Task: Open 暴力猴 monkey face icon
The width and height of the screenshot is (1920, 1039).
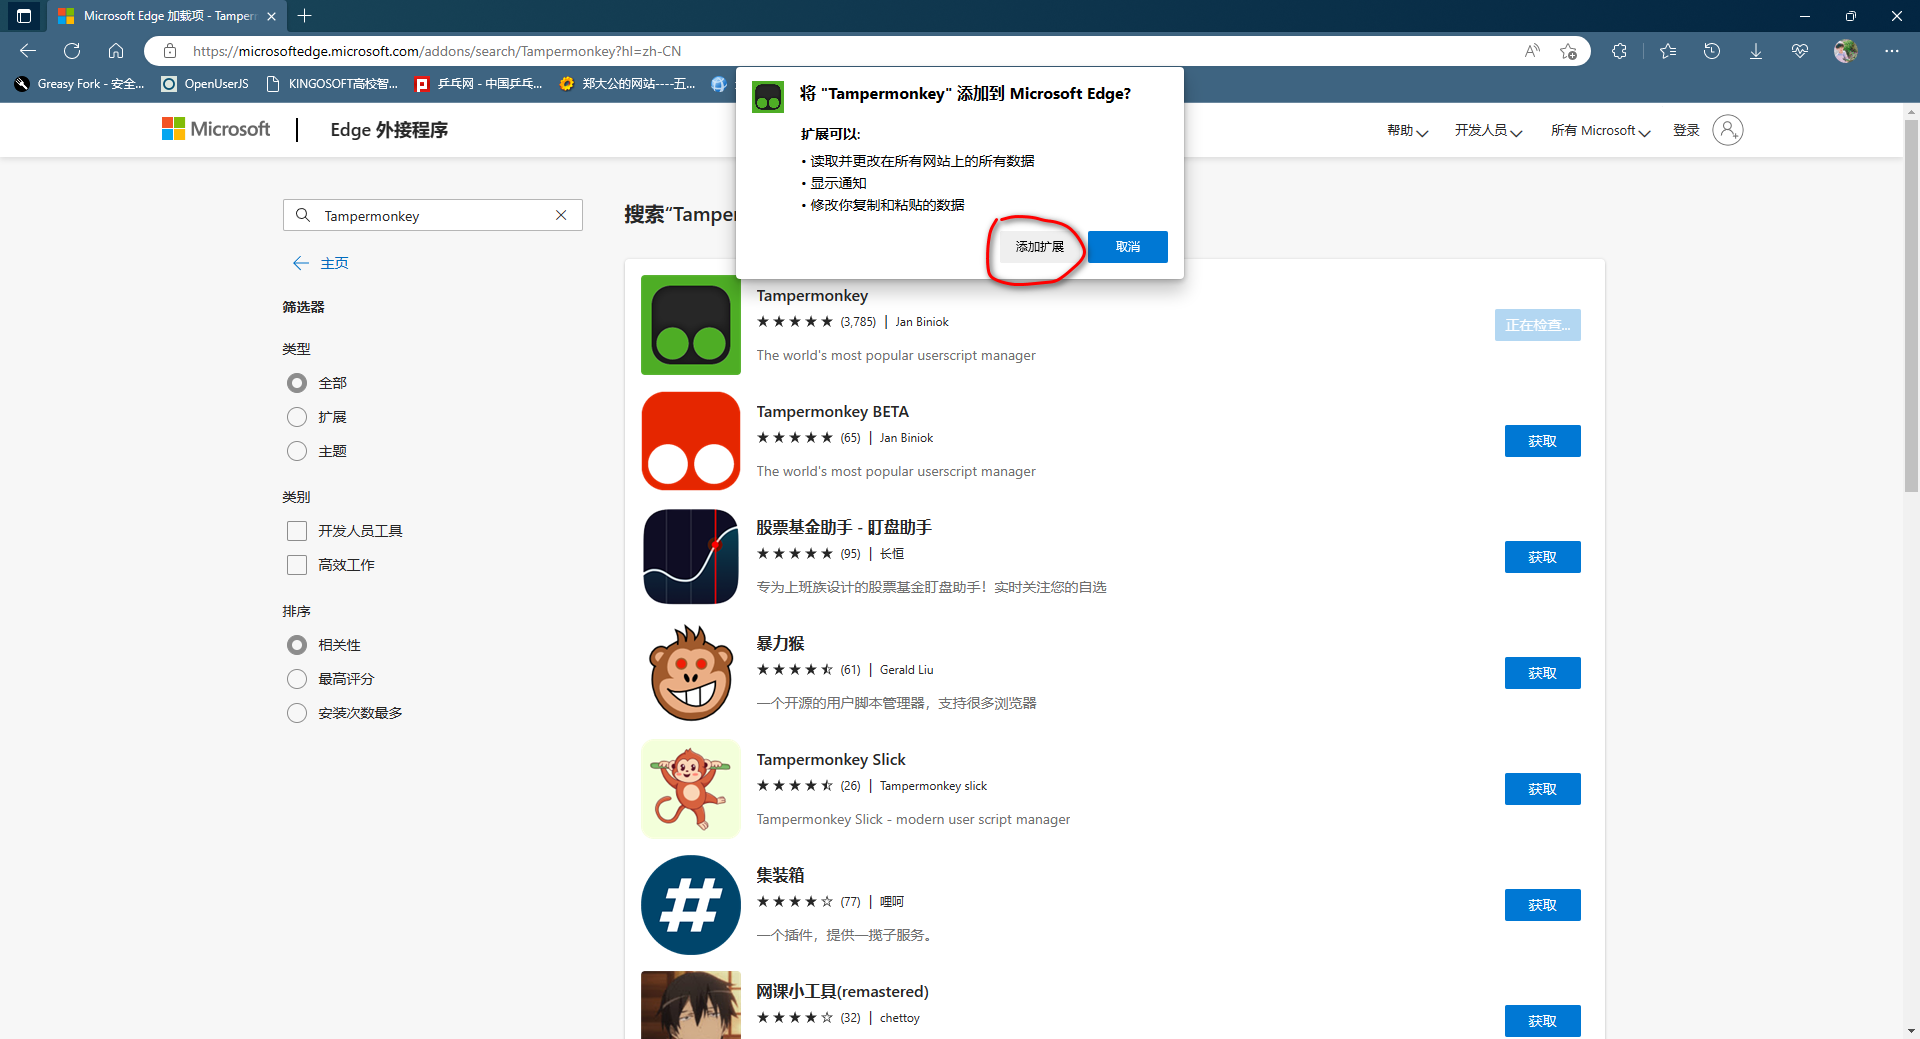Action: pos(691,673)
